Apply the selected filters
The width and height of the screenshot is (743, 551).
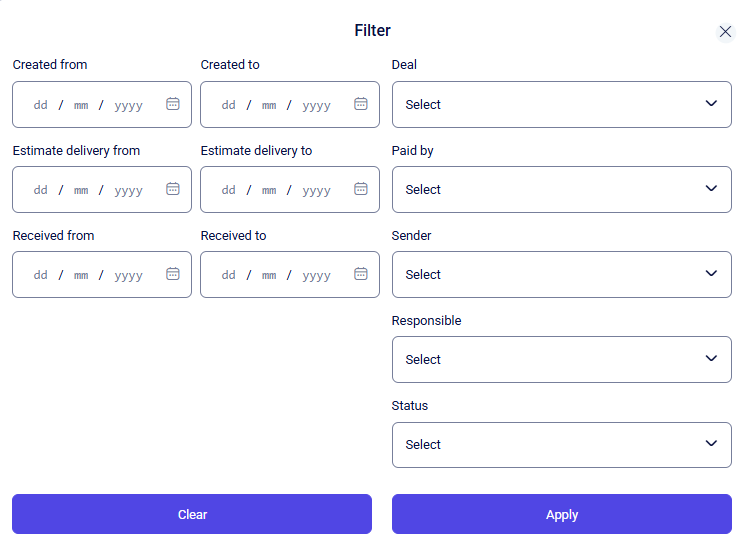[561, 514]
